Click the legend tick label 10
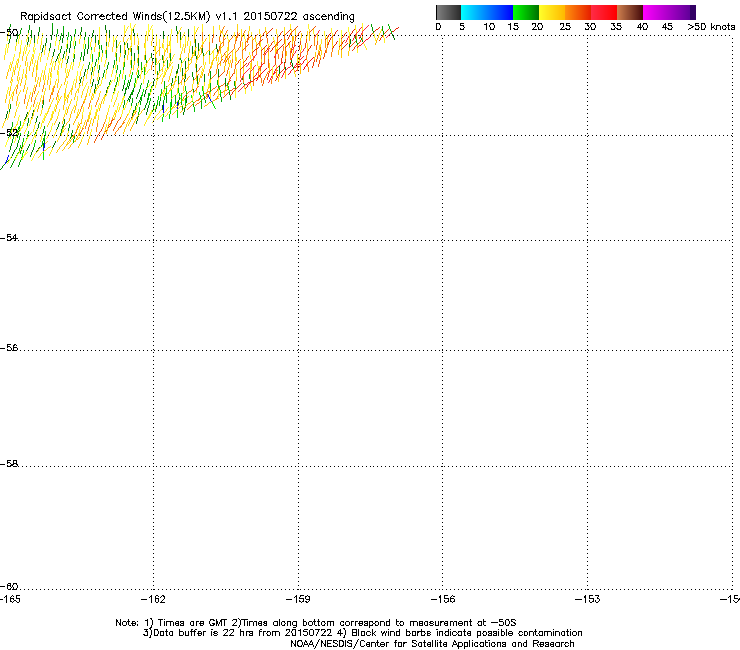Screen dimensions: 740x650 (x=489, y=27)
